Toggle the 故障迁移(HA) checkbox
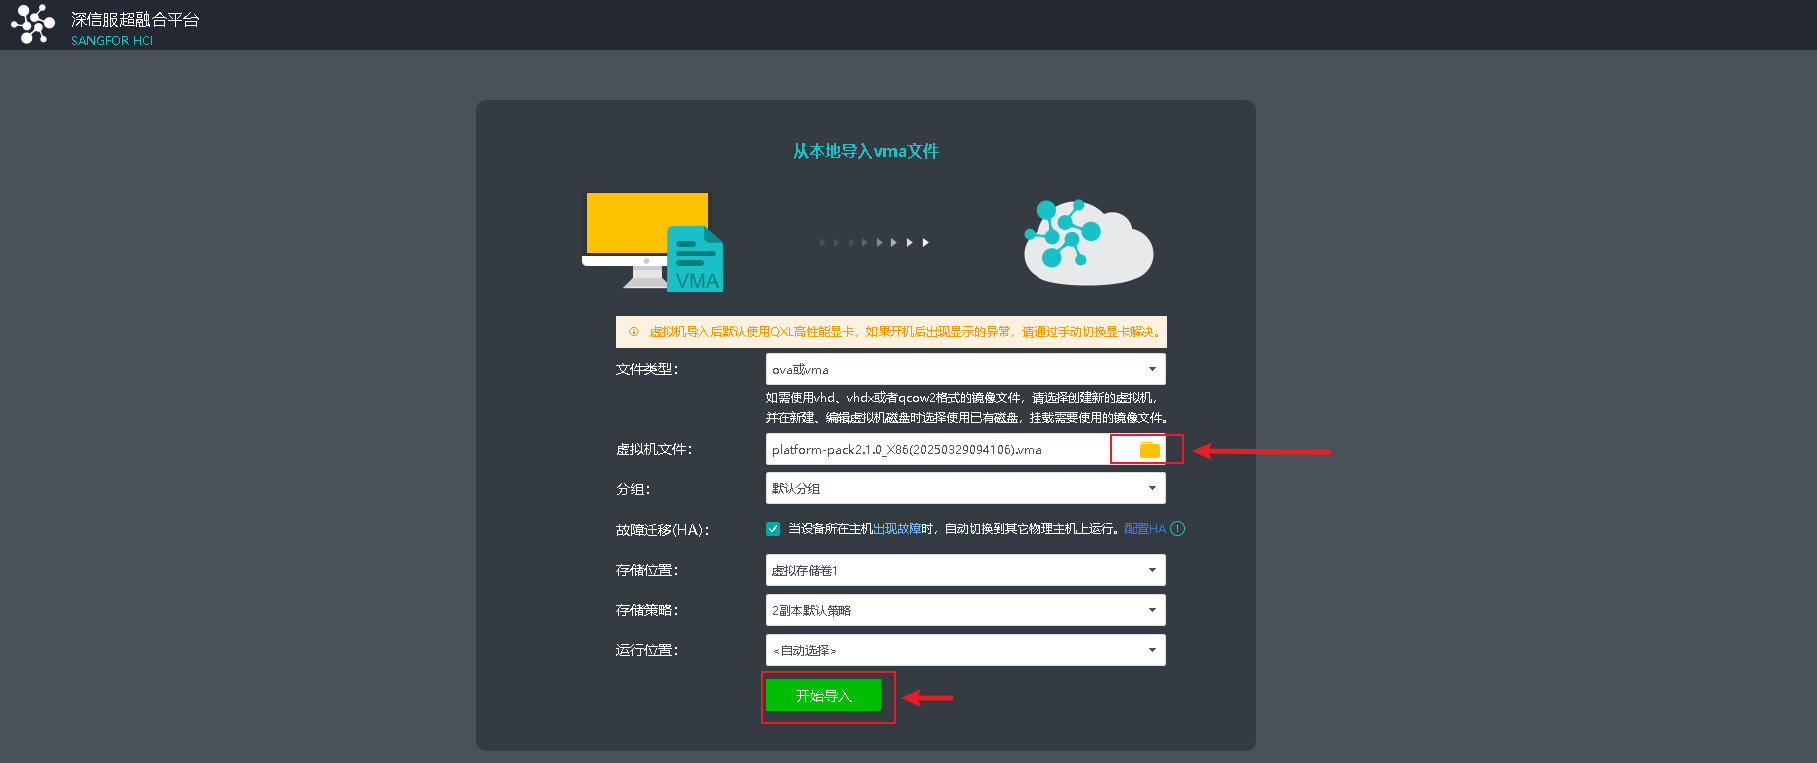1817x763 pixels. click(773, 529)
